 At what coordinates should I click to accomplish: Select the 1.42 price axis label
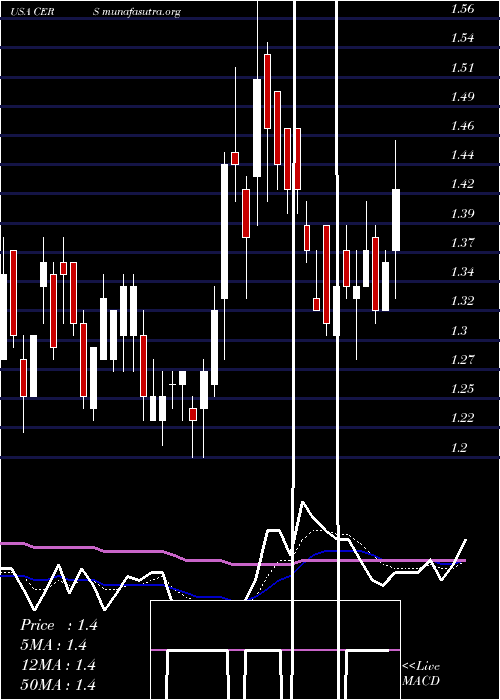coord(462,184)
